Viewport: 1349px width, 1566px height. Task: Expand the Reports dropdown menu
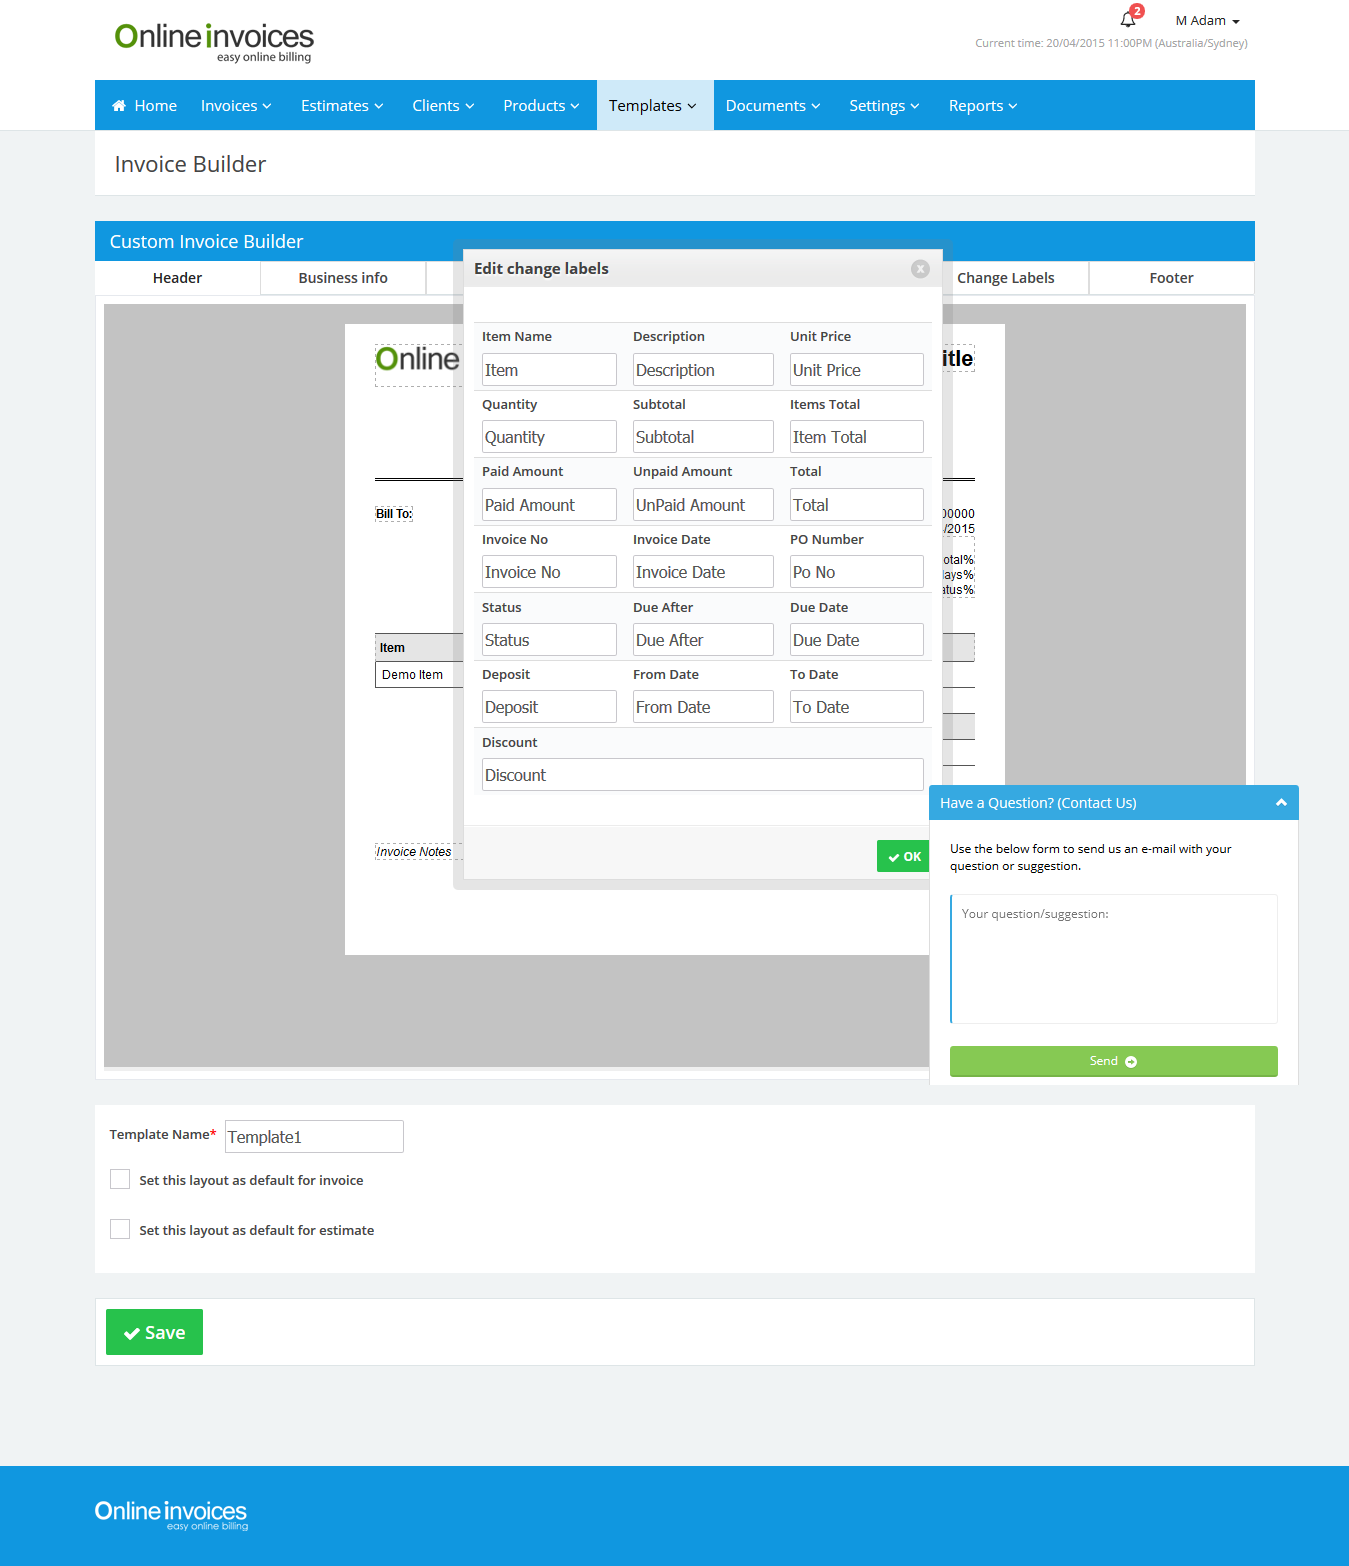point(982,106)
